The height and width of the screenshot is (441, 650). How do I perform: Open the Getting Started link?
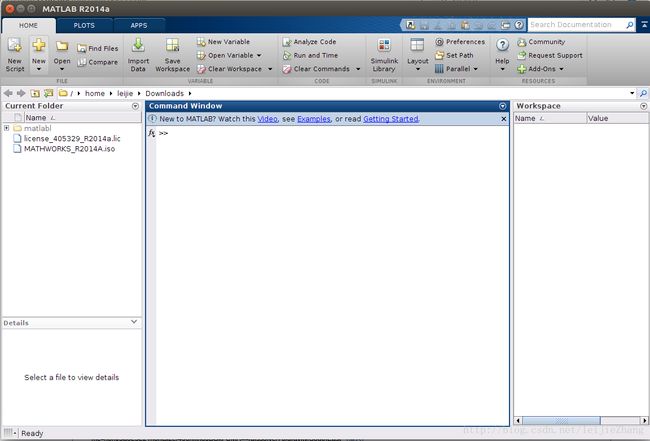(x=391, y=119)
